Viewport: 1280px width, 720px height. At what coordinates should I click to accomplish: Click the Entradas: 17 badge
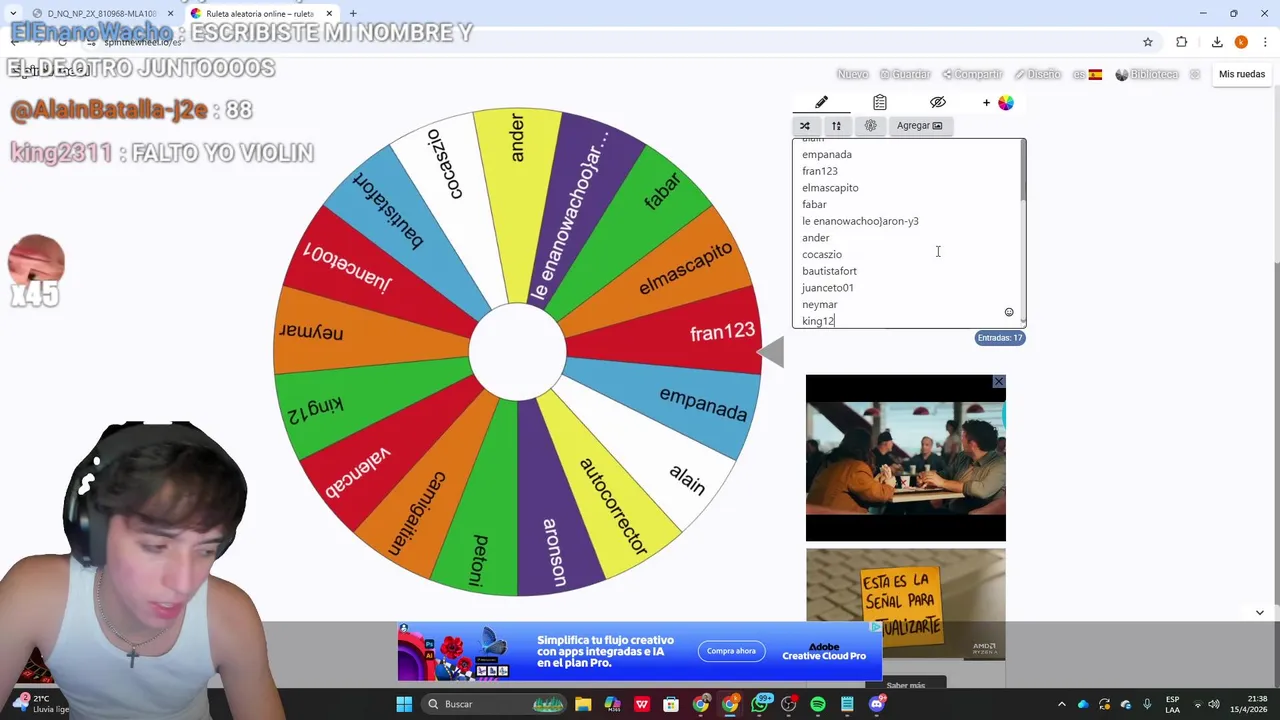(1000, 338)
